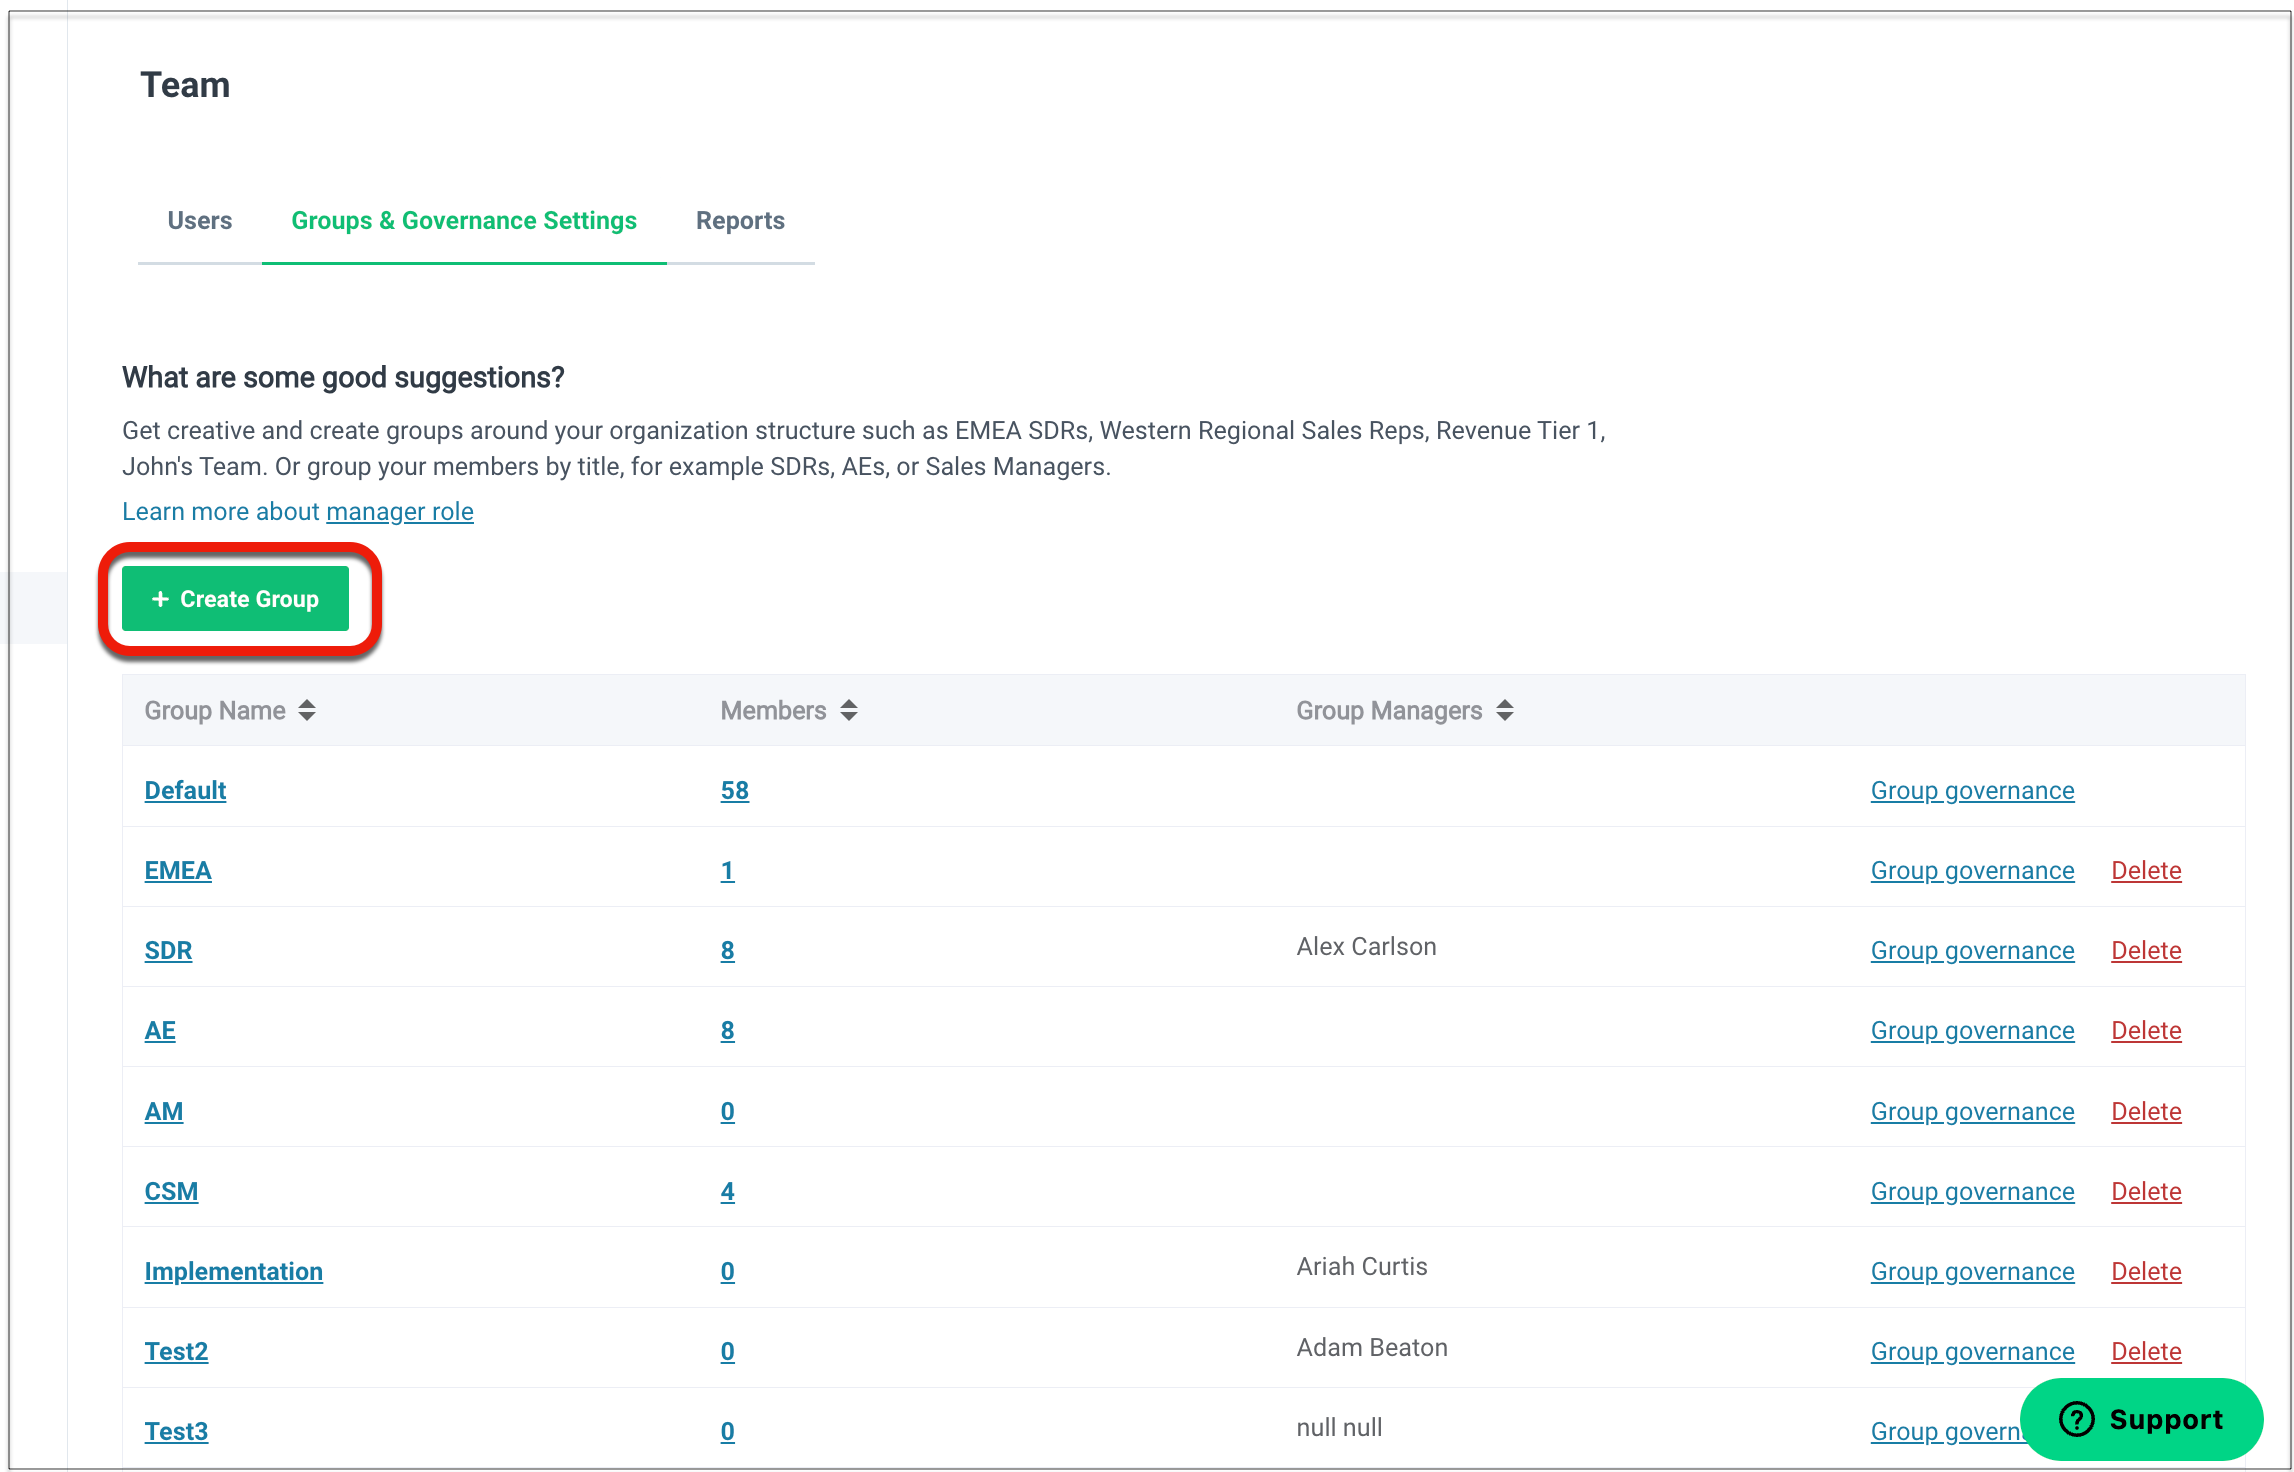Open Group governance for AM
This screenshot has height=1472, width=2294.
pyautogui.click(x=1972, y=1111)
